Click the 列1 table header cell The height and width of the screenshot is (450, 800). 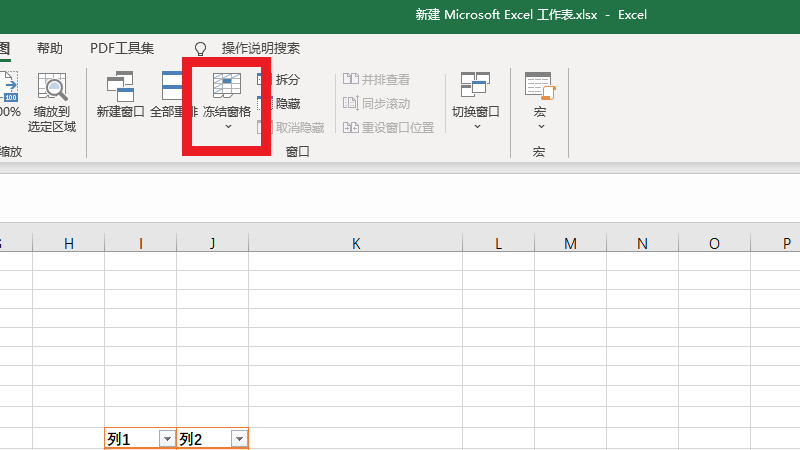click(130, 439)
